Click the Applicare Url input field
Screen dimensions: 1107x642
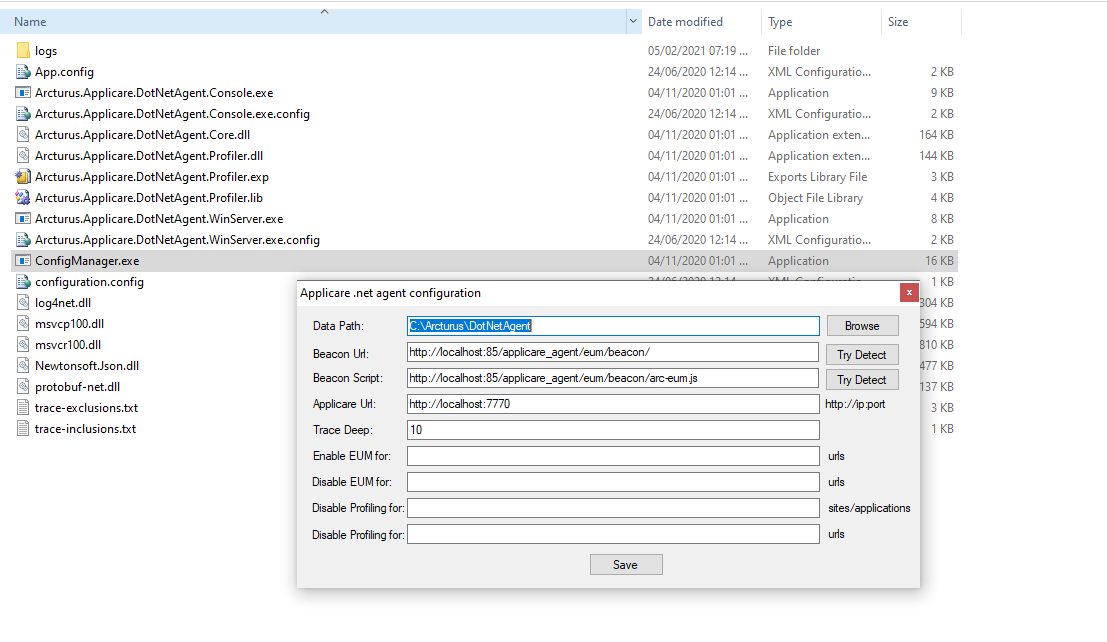click(613, 404)
